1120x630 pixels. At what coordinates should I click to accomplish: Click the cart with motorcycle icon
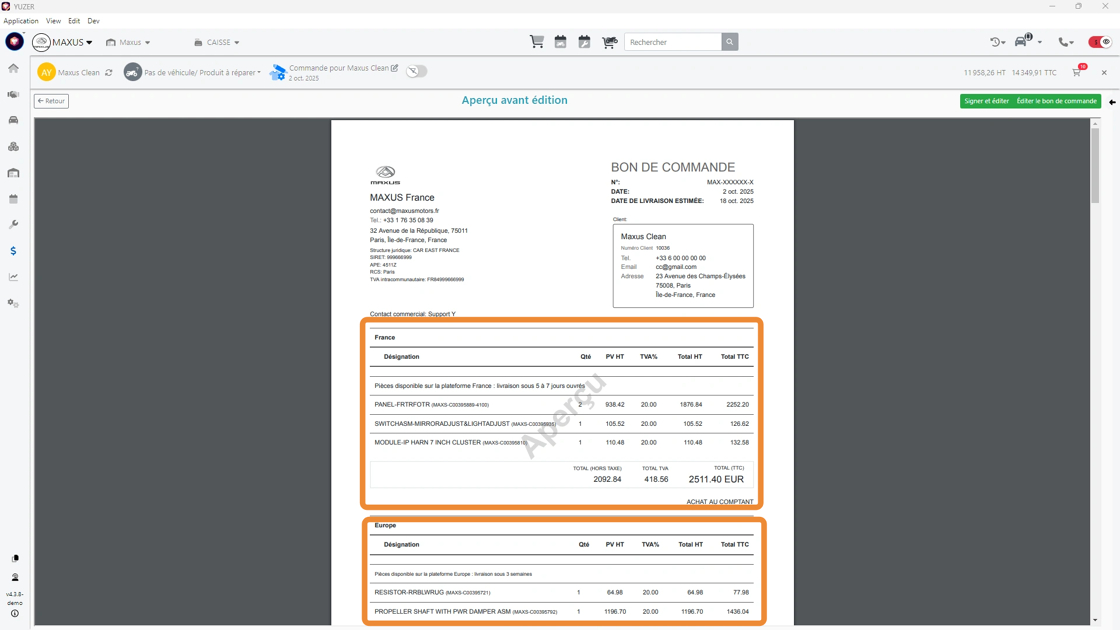click(609, 42)
